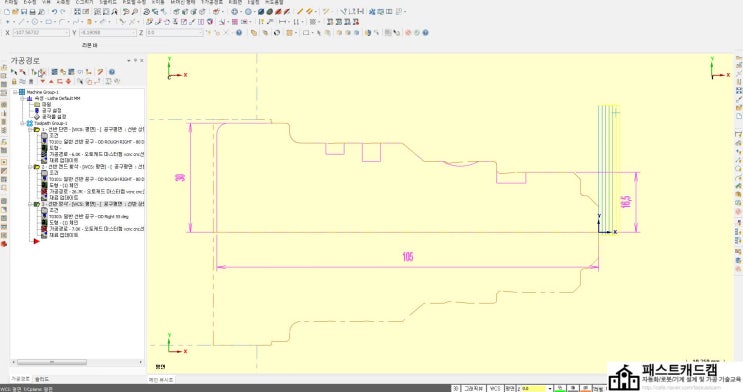Click the red down-arrow move icon
743x392 pixels.
coord(43,82)
